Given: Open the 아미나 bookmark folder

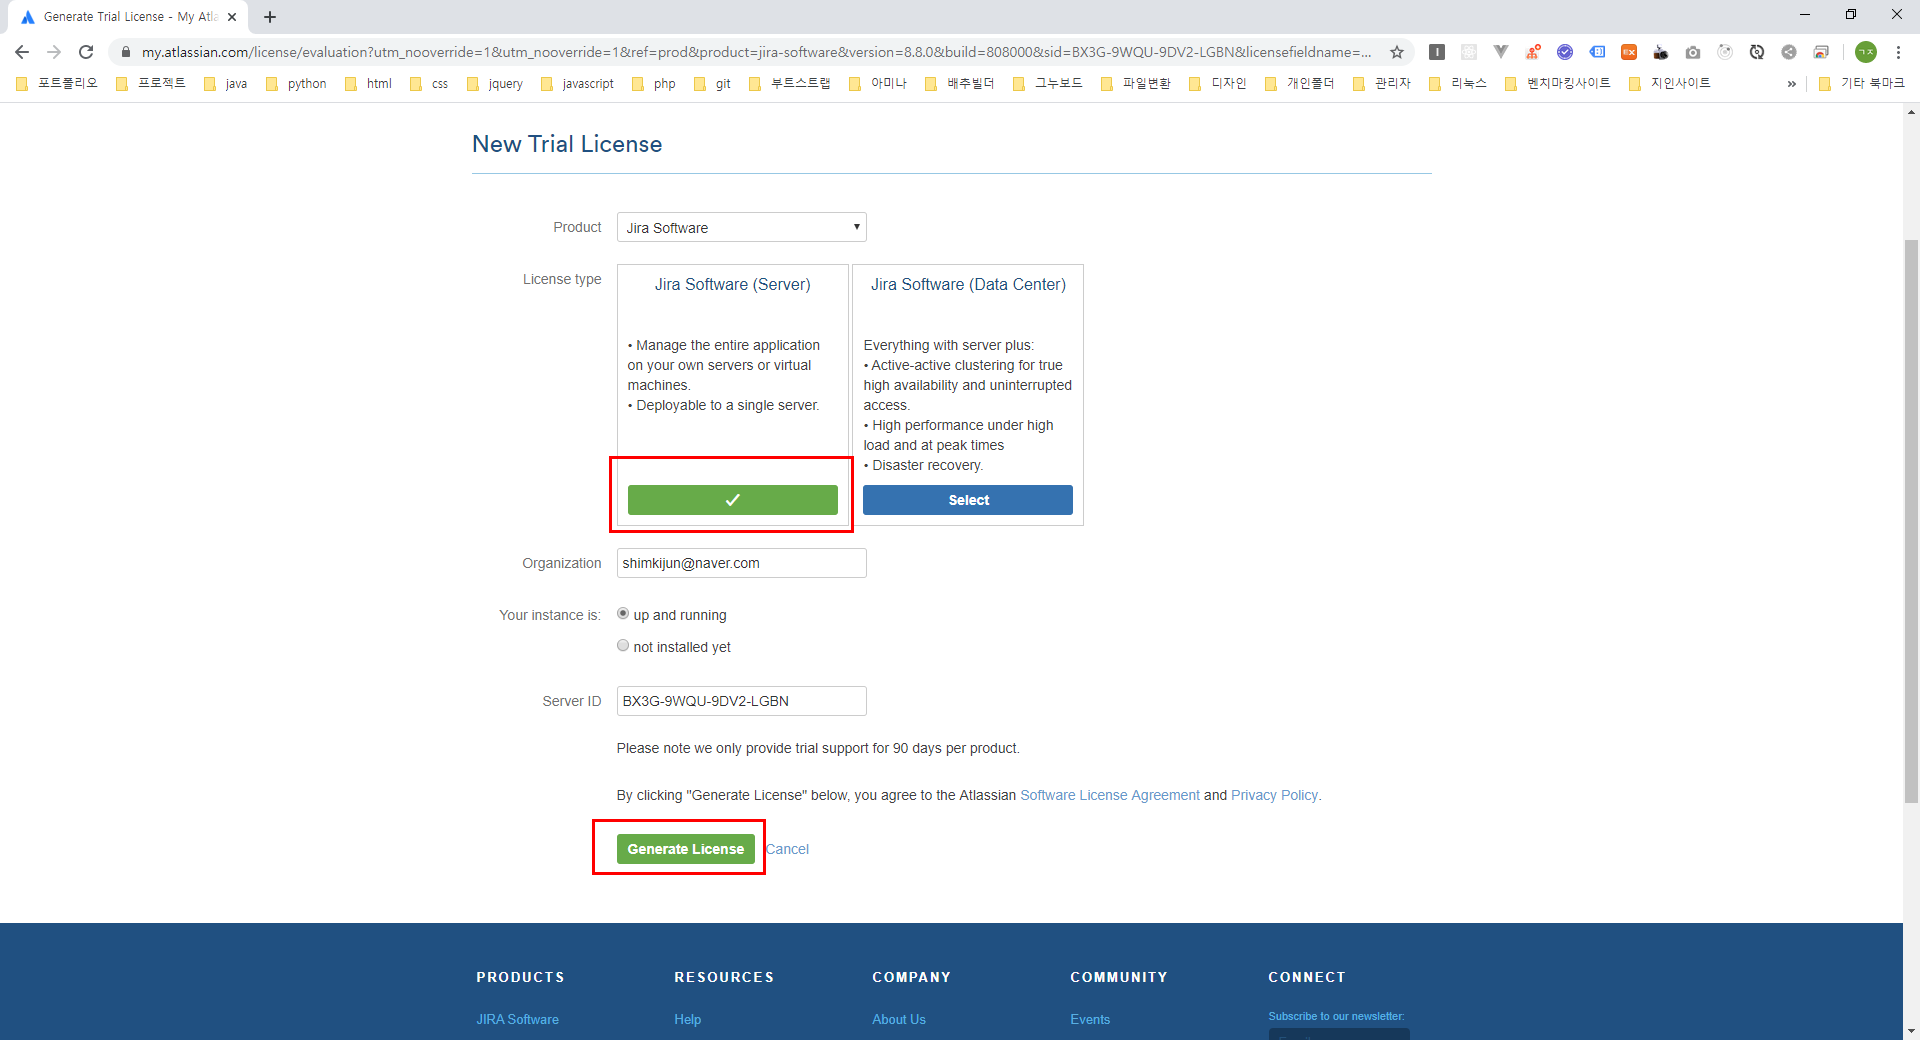Looking at the screenshot, I should pyautogui.click(x=878, y=83).
